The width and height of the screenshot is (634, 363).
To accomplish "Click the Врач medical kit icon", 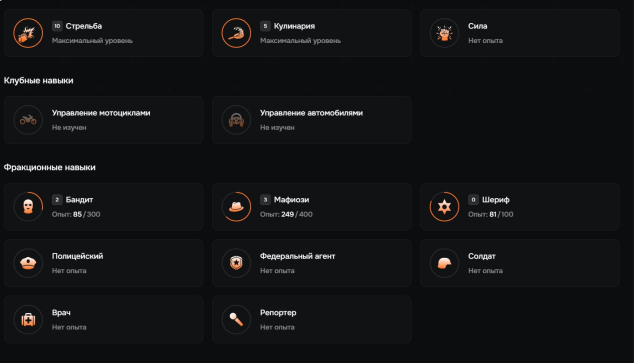I will pos(28,320).
